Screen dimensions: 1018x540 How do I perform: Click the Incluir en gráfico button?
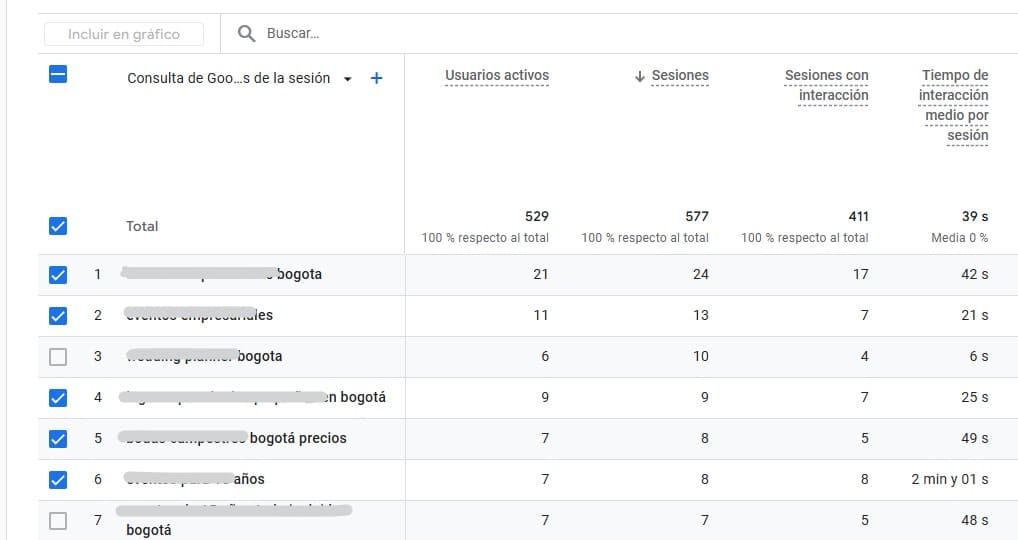click(x=124, y=34)
